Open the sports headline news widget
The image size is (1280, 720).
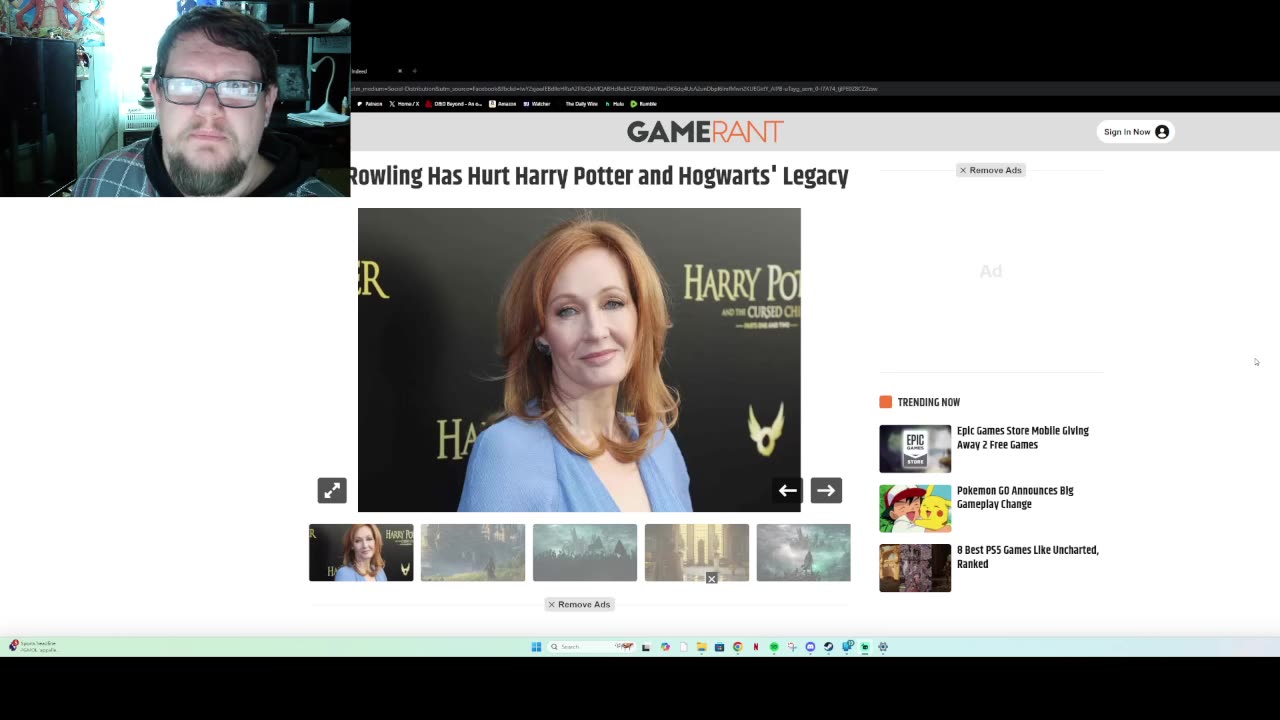click(33, 646)
